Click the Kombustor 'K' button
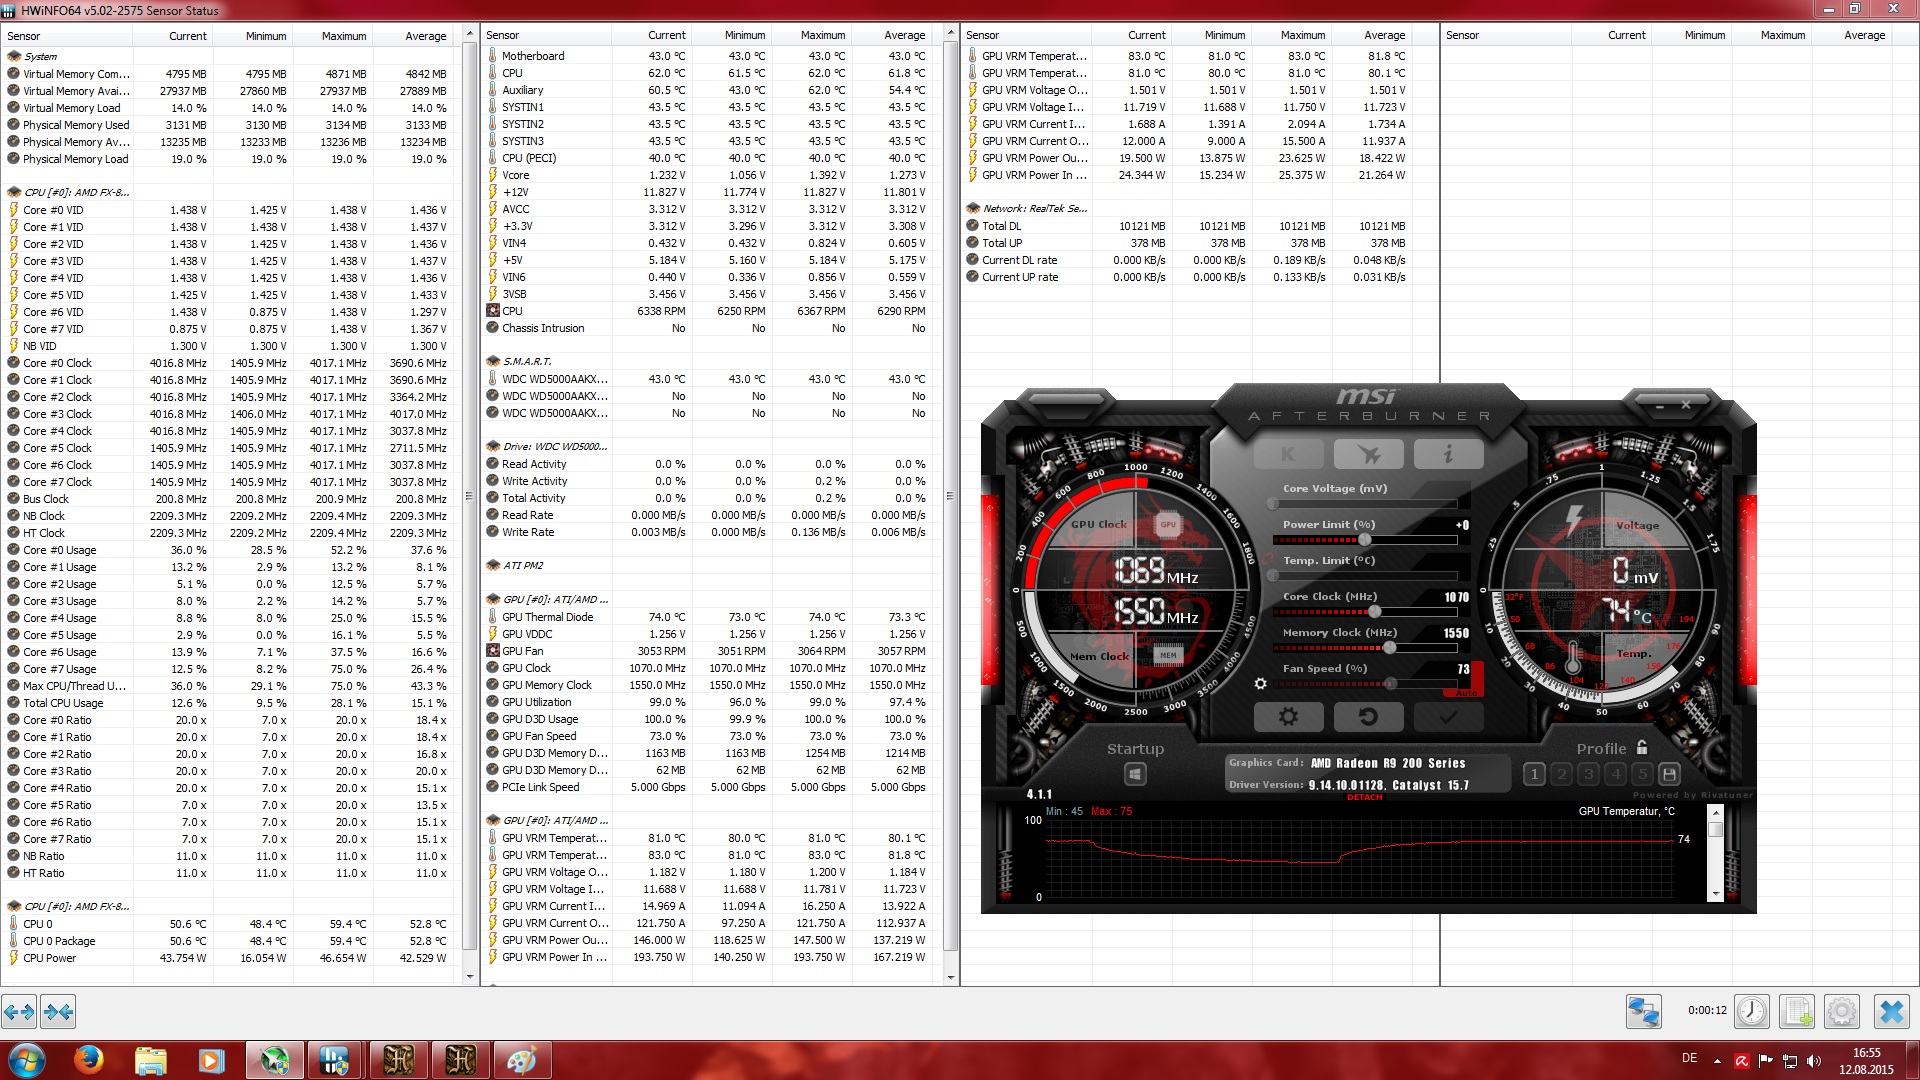1920x1080 pixels. click(x=1288, y=454)
